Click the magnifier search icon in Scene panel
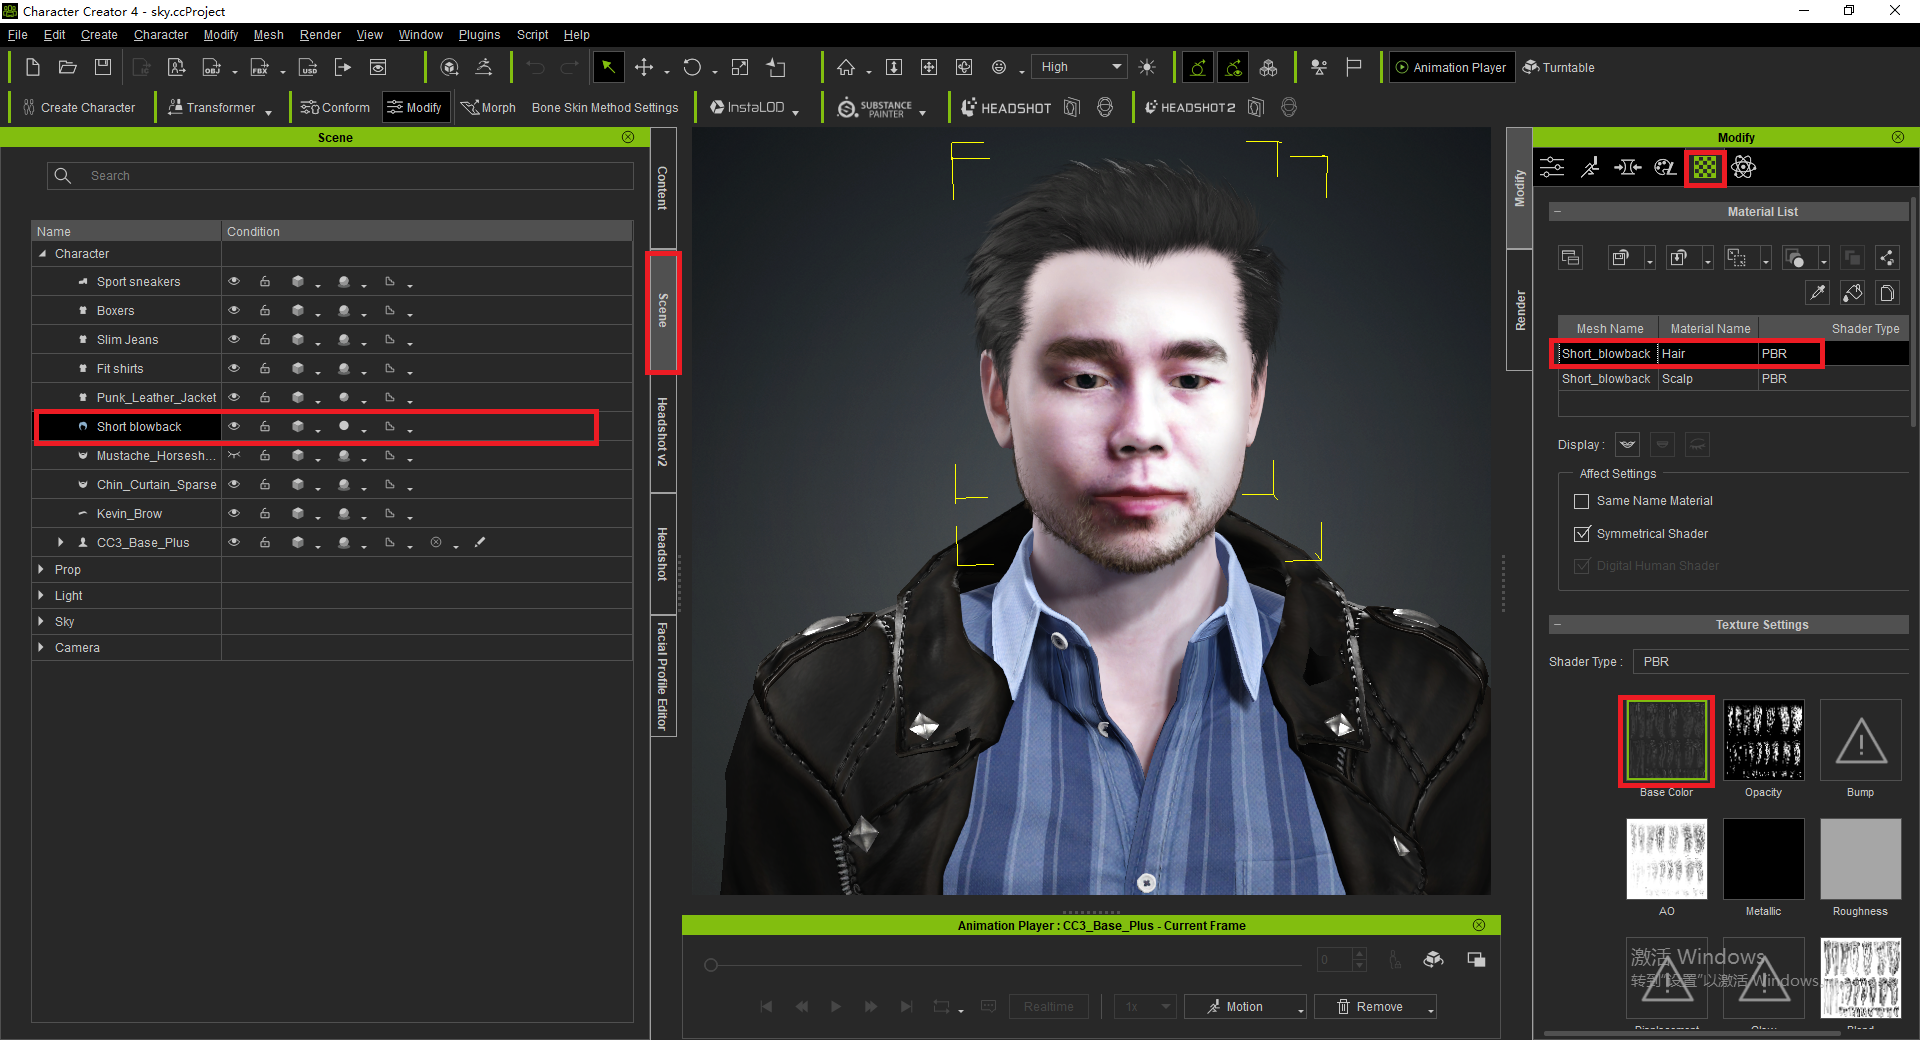Image resolution: width=1920 pixels, height=1040 pixels. pyautogui.click(x=63, y=176)
